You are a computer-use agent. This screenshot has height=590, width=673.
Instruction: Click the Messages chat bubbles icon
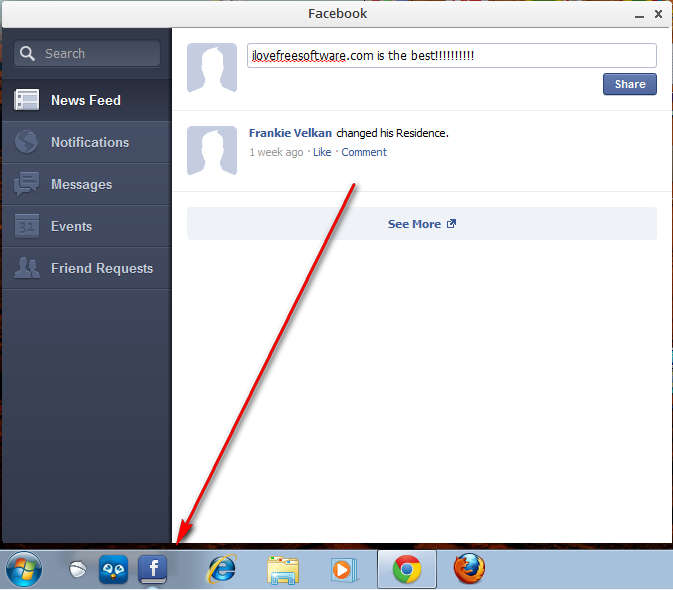coord(26,184)
